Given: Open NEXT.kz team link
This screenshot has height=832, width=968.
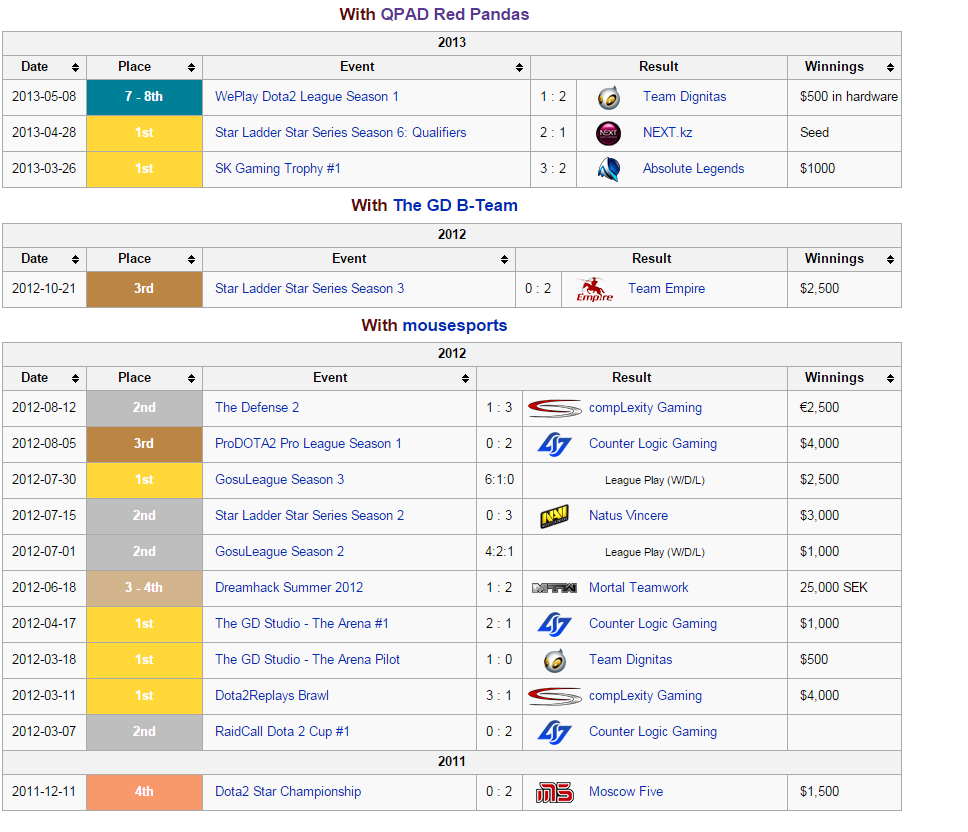Looking at the screenshot, I should 667,133.
